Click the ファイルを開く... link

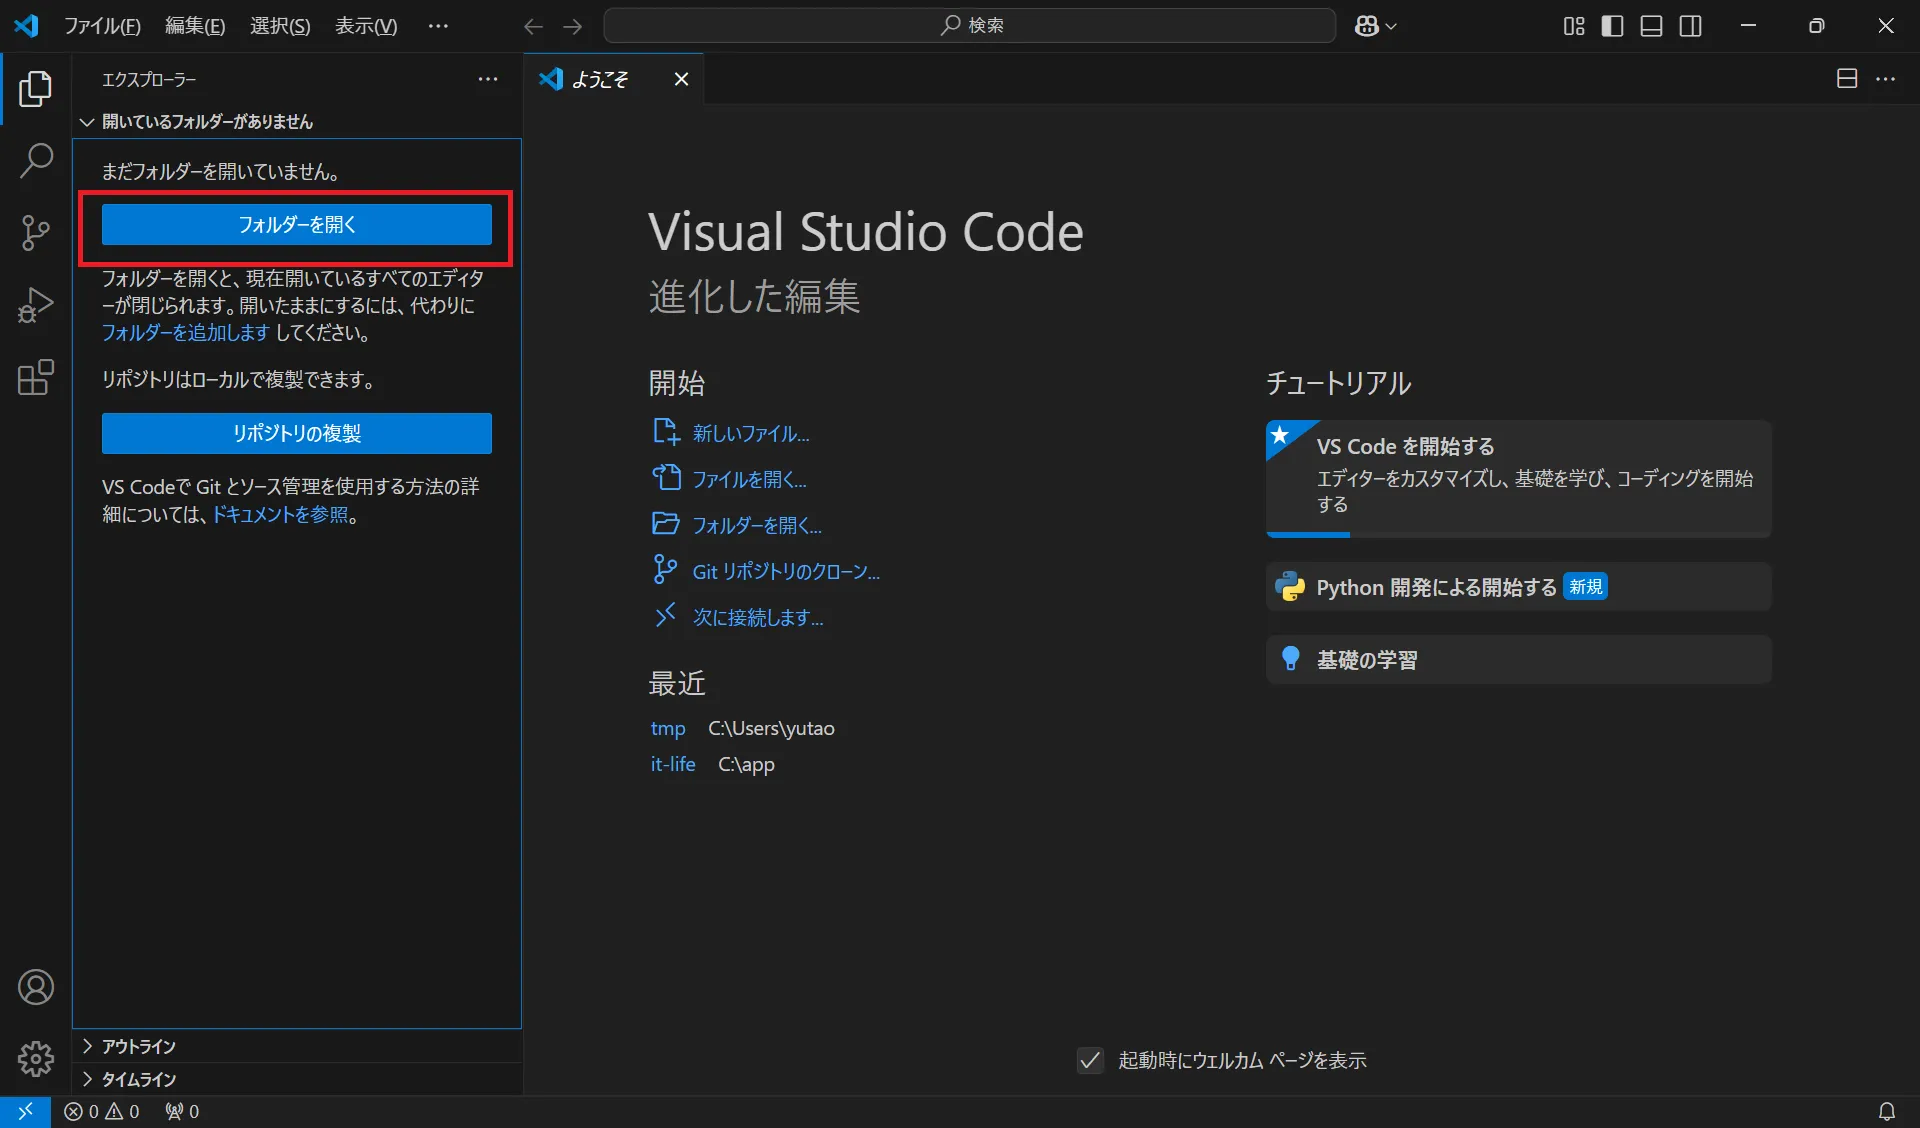pos(749,479)
